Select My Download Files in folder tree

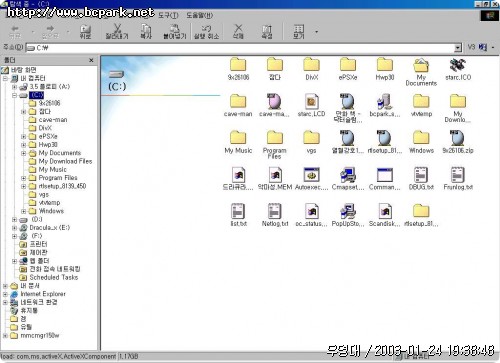click(65, 161)
